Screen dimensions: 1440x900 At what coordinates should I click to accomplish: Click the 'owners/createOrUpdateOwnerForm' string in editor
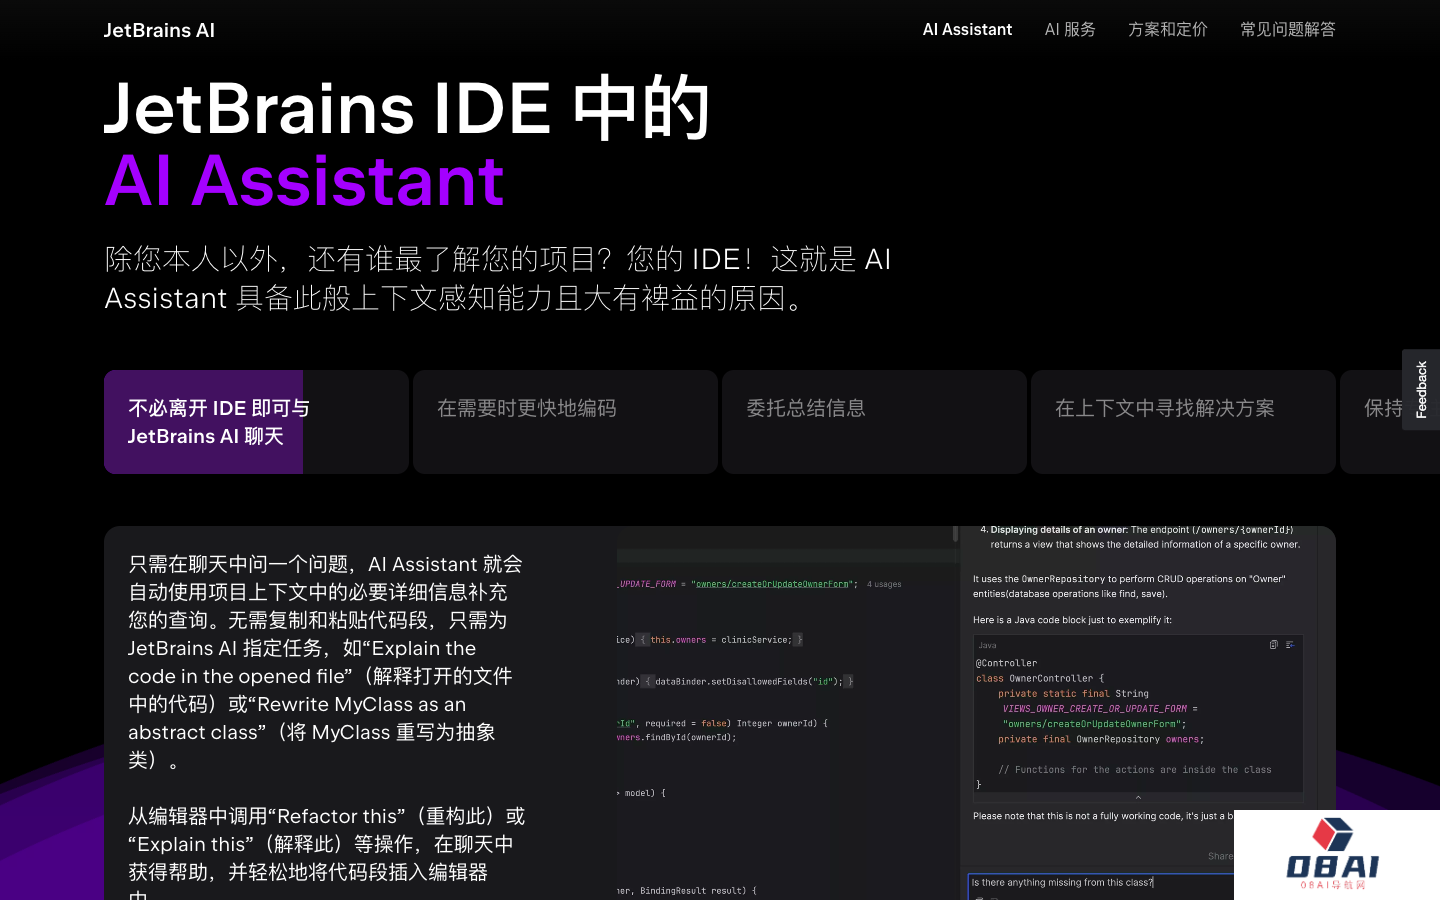(x=772, y=584)
